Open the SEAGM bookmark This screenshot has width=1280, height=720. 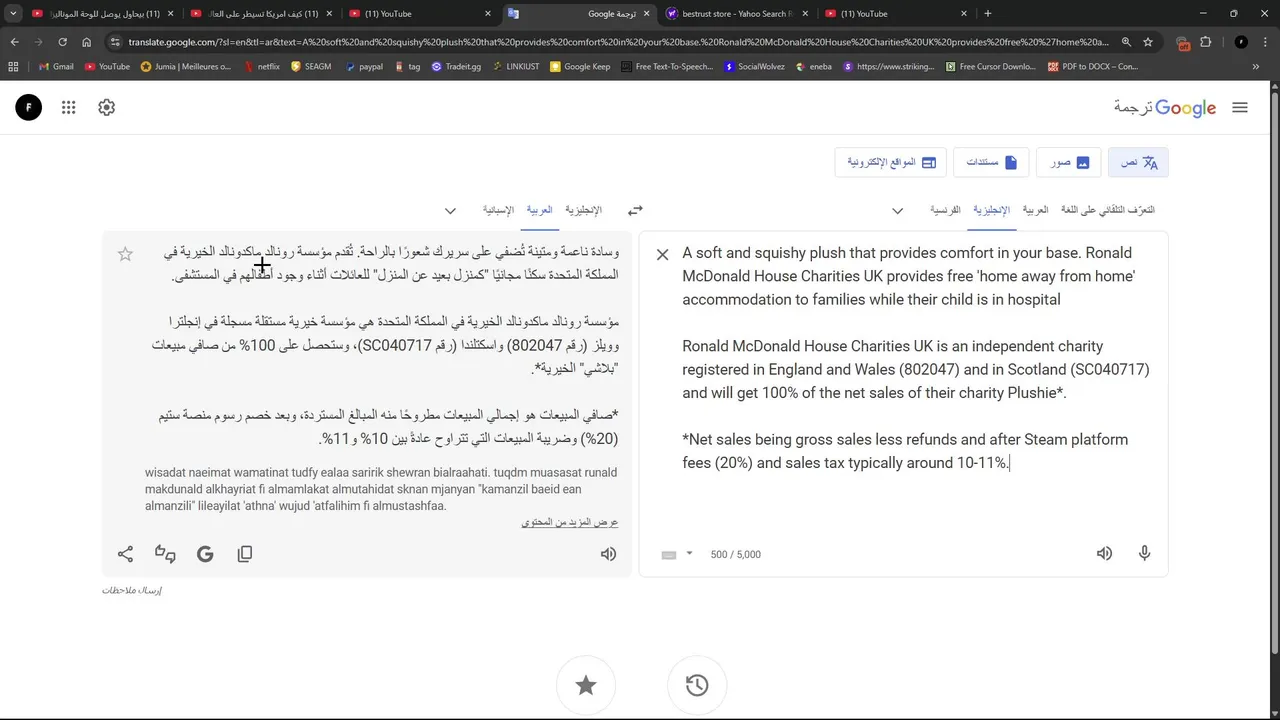pos(311,67)
